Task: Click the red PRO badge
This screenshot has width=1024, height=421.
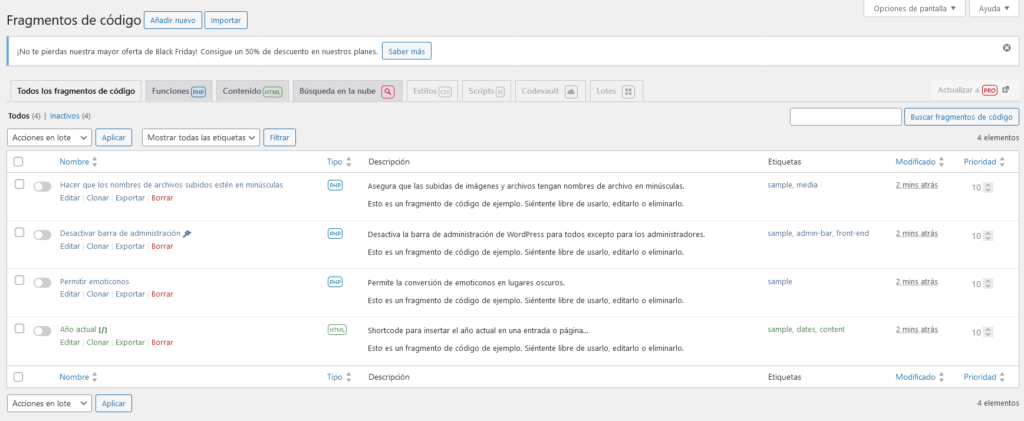Action: click(x=989, y=90)
